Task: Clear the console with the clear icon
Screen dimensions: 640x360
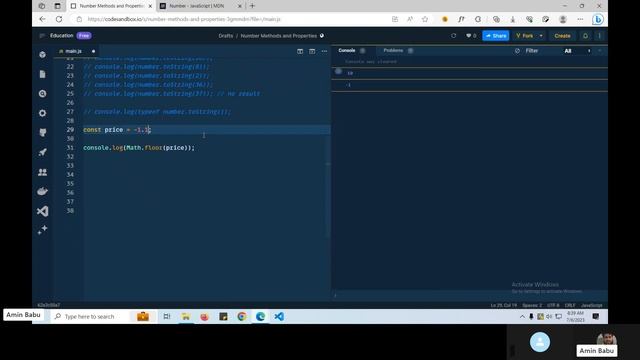Action: click(517, 51)
